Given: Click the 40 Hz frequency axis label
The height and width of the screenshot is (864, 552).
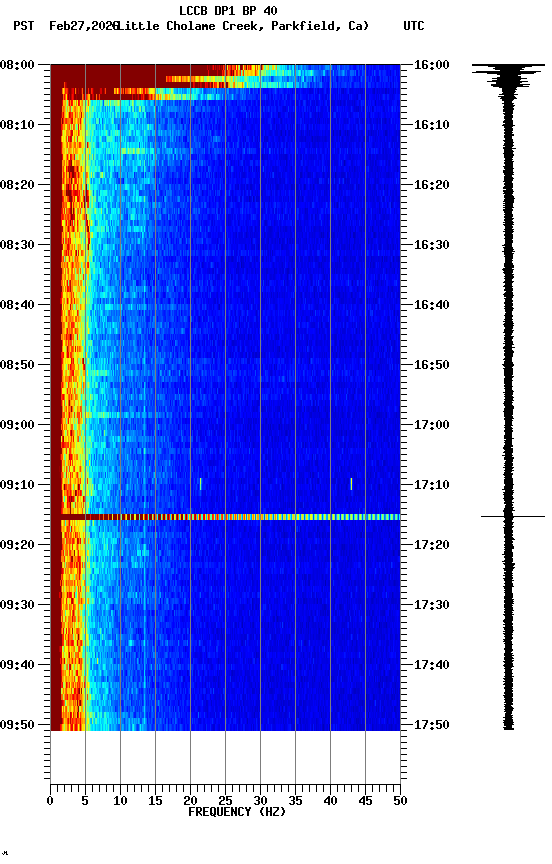Looking at the screenshot, I should (x=330, y=801).
